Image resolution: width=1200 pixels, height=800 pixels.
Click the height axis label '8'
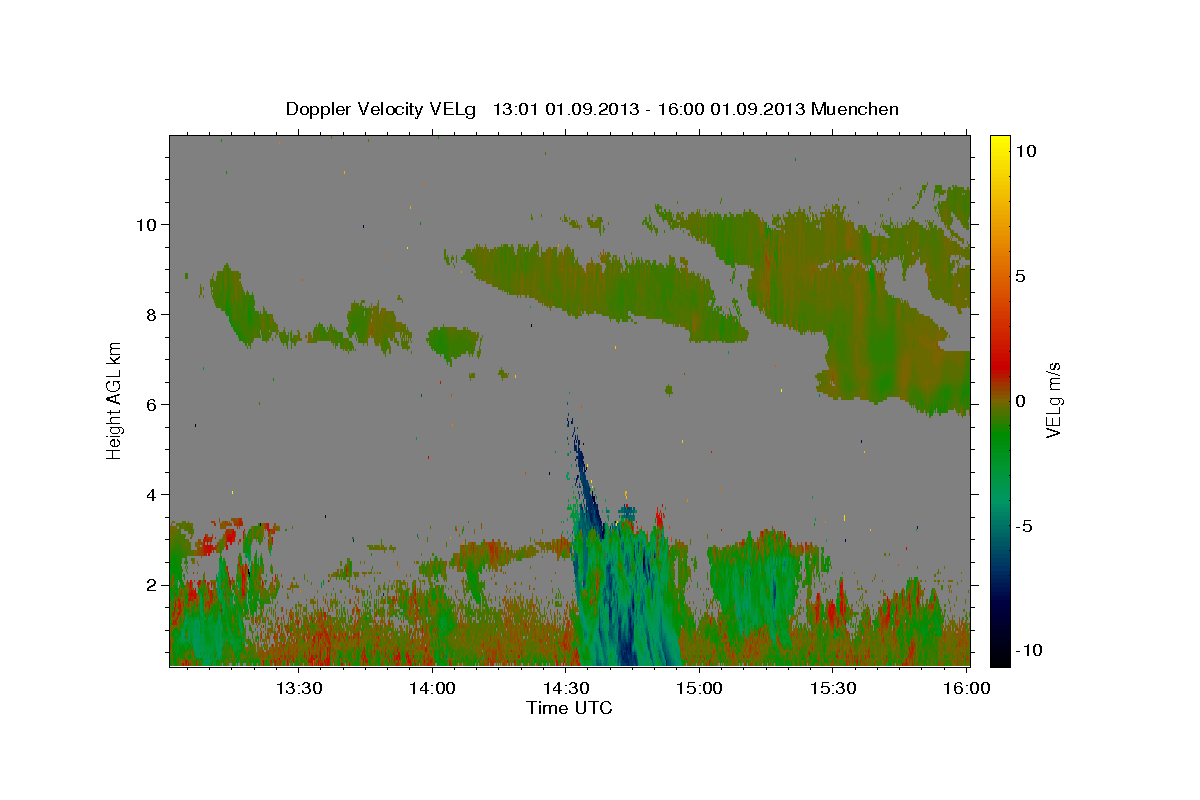[x=151, y=315]
